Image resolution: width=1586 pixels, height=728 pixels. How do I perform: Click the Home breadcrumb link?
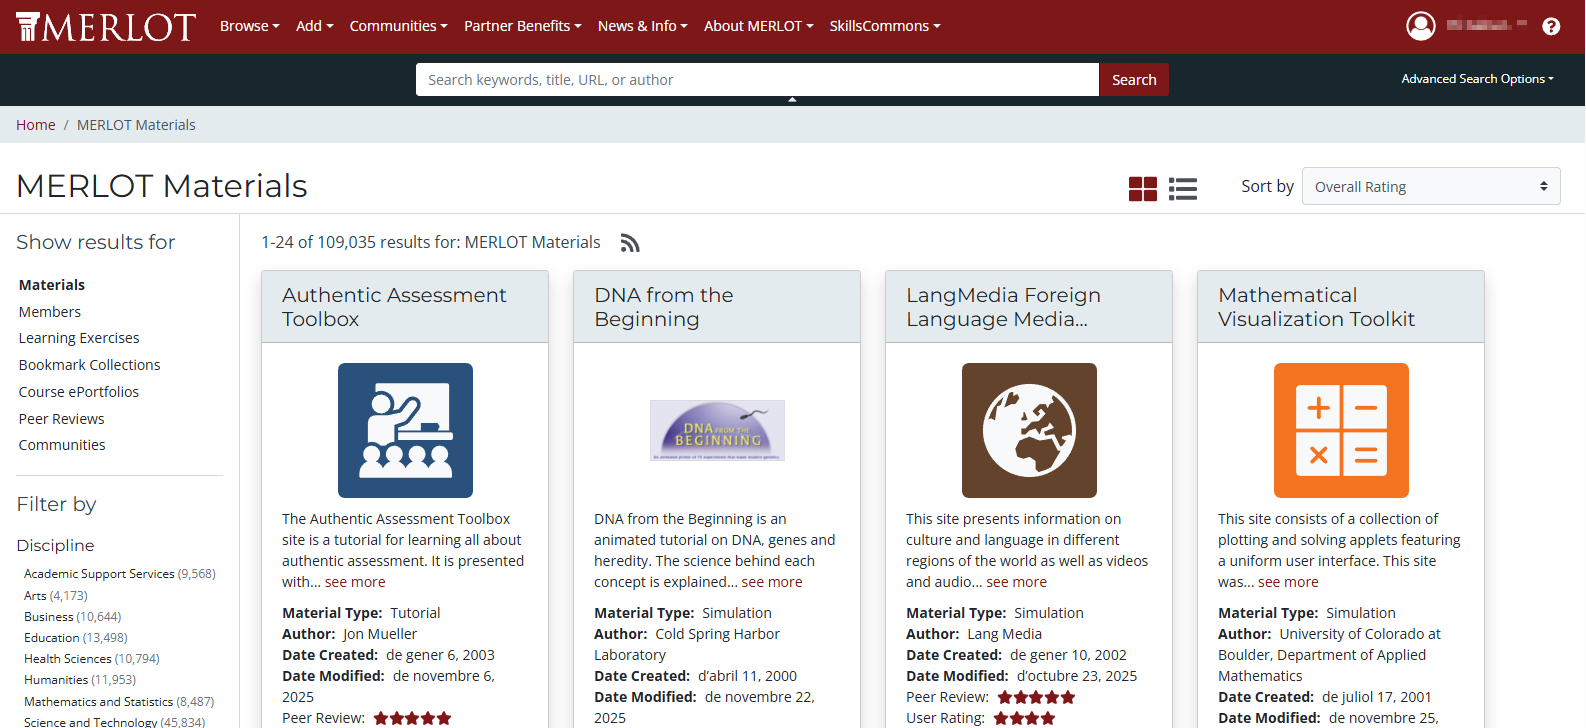[36, 125]
